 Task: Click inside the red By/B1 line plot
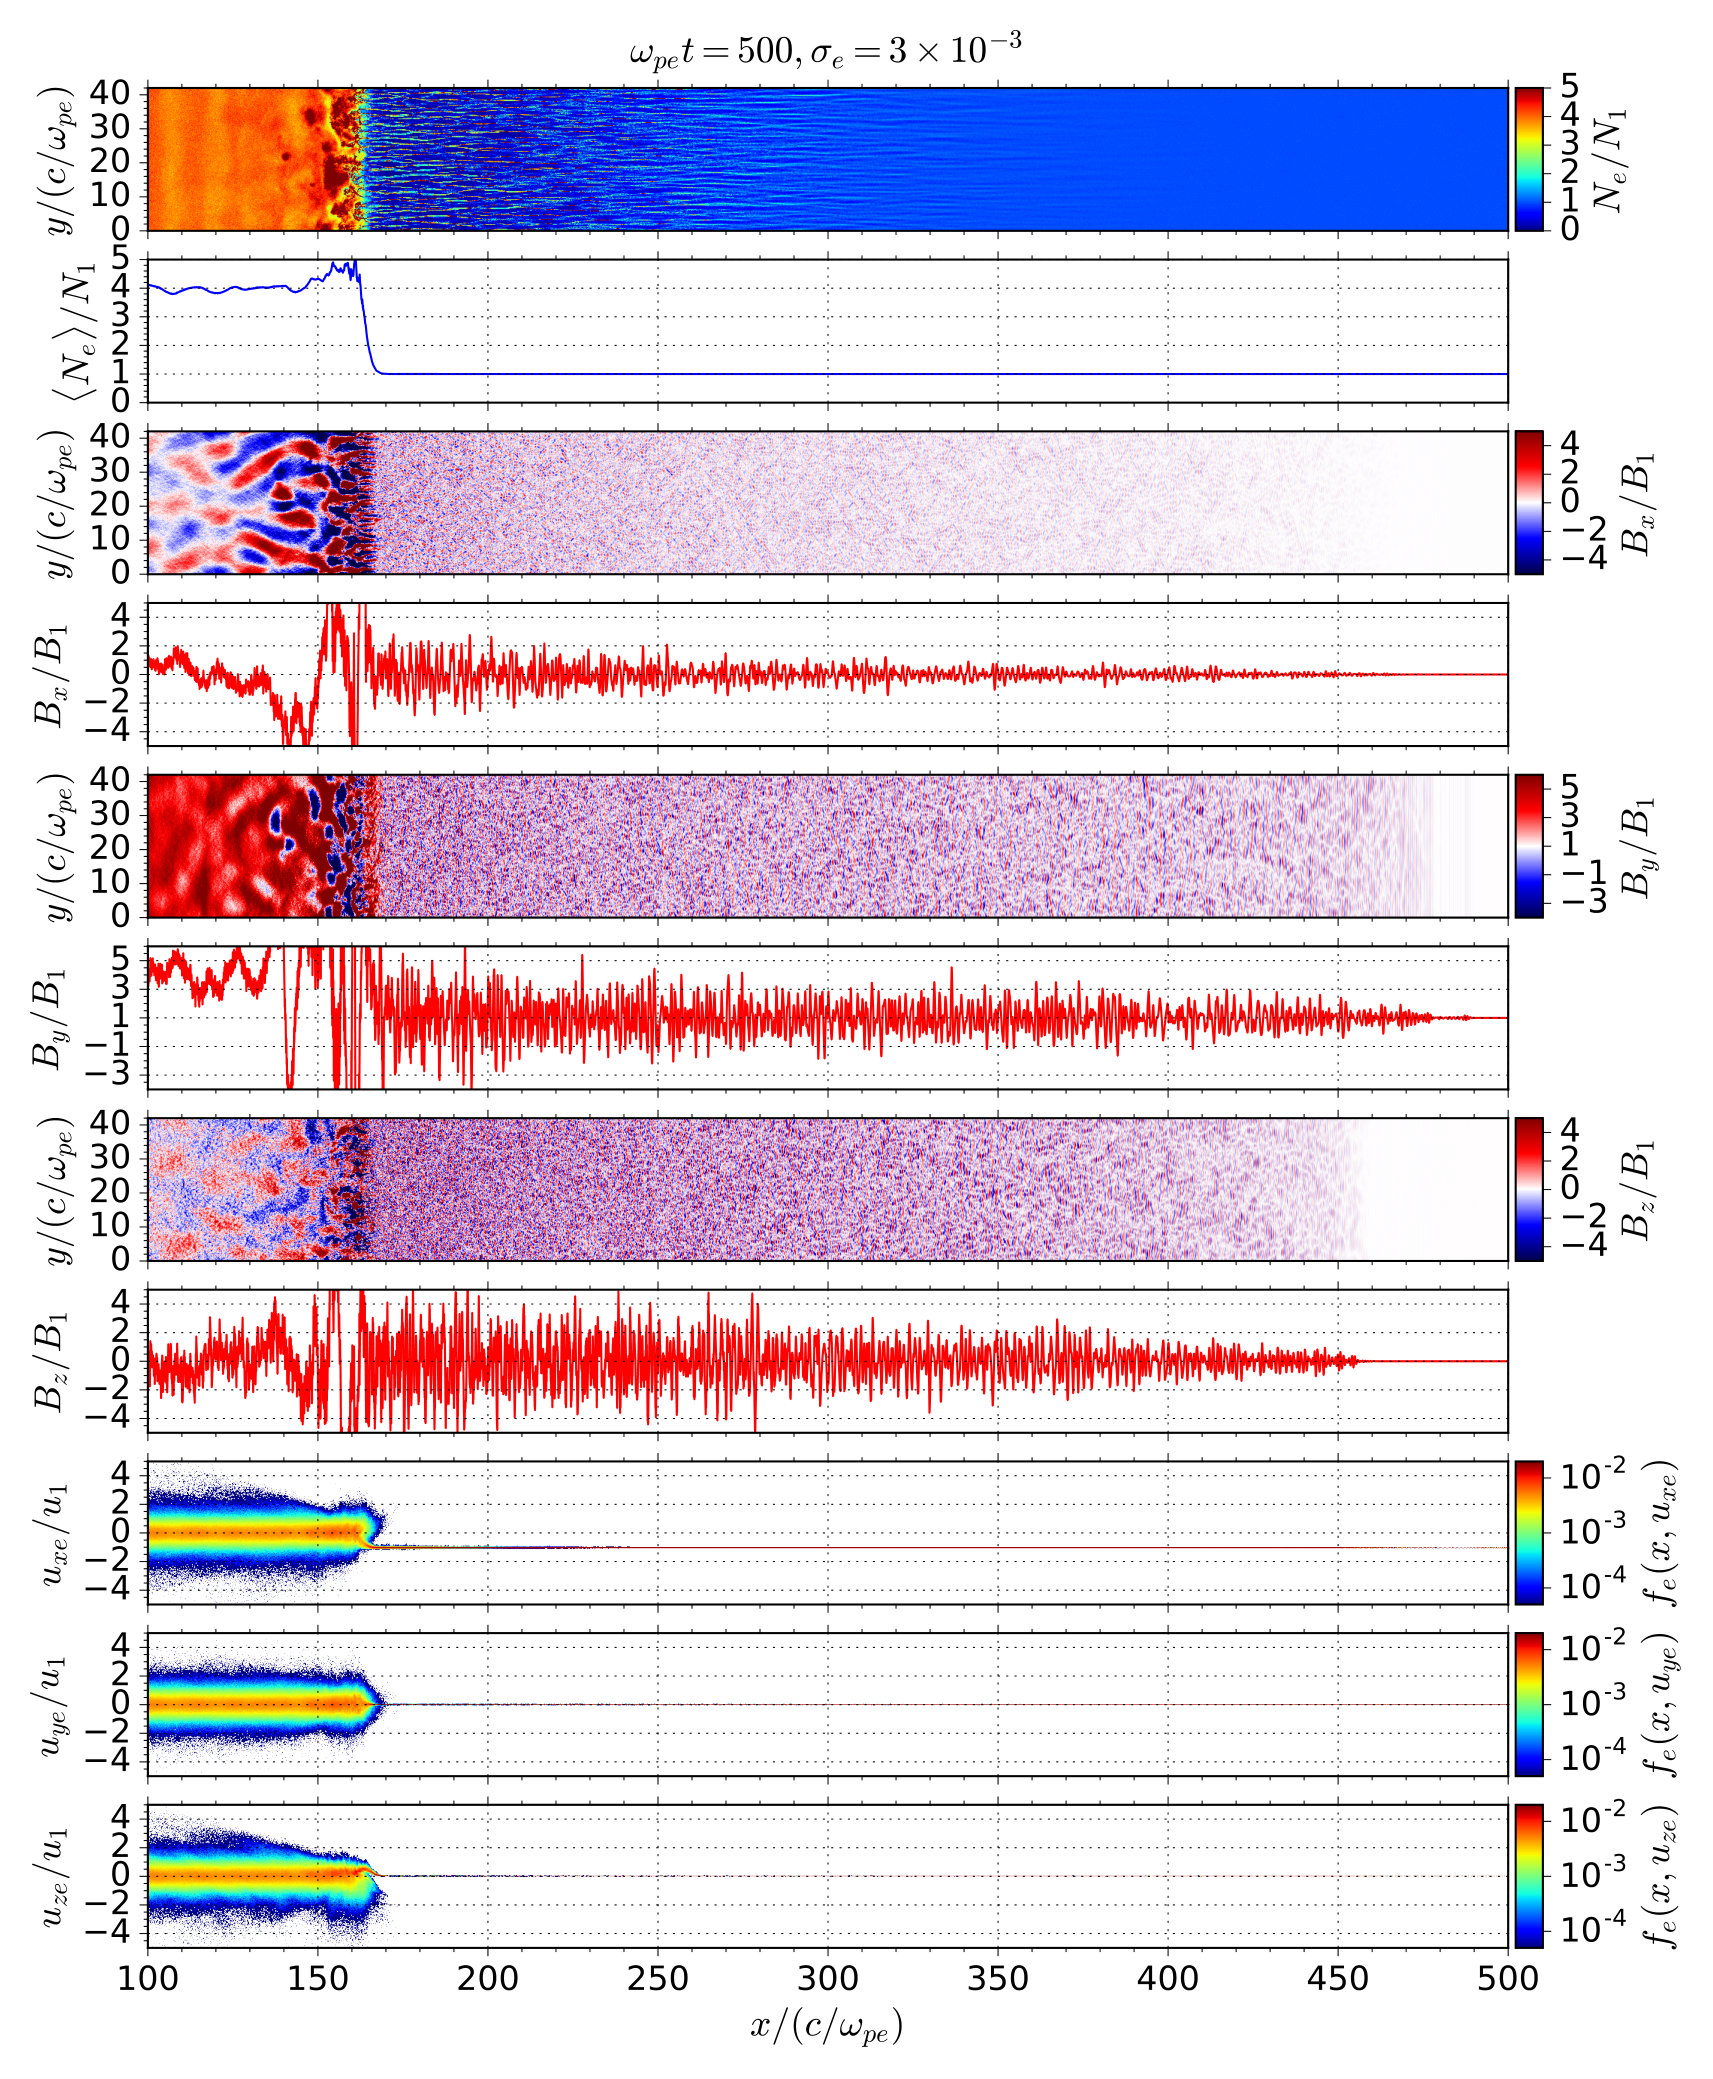point(828,1017)
